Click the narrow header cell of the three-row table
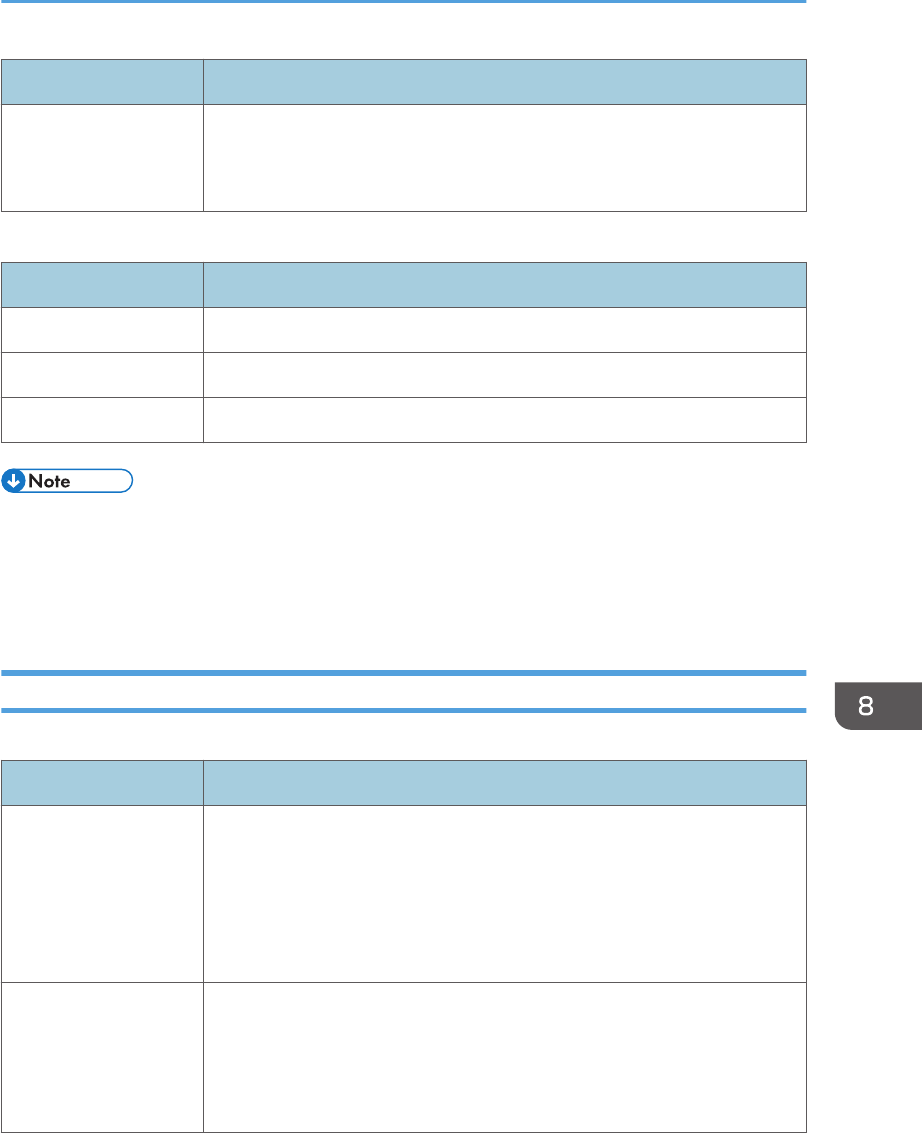 pyautogui.click(x=103, y=285)
